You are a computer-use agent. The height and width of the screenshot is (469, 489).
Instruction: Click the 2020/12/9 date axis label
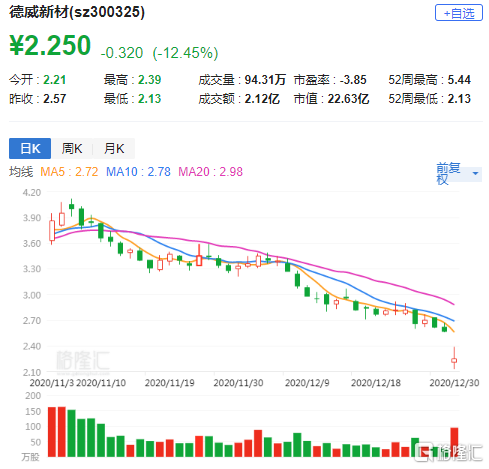(x=307, y=383)
